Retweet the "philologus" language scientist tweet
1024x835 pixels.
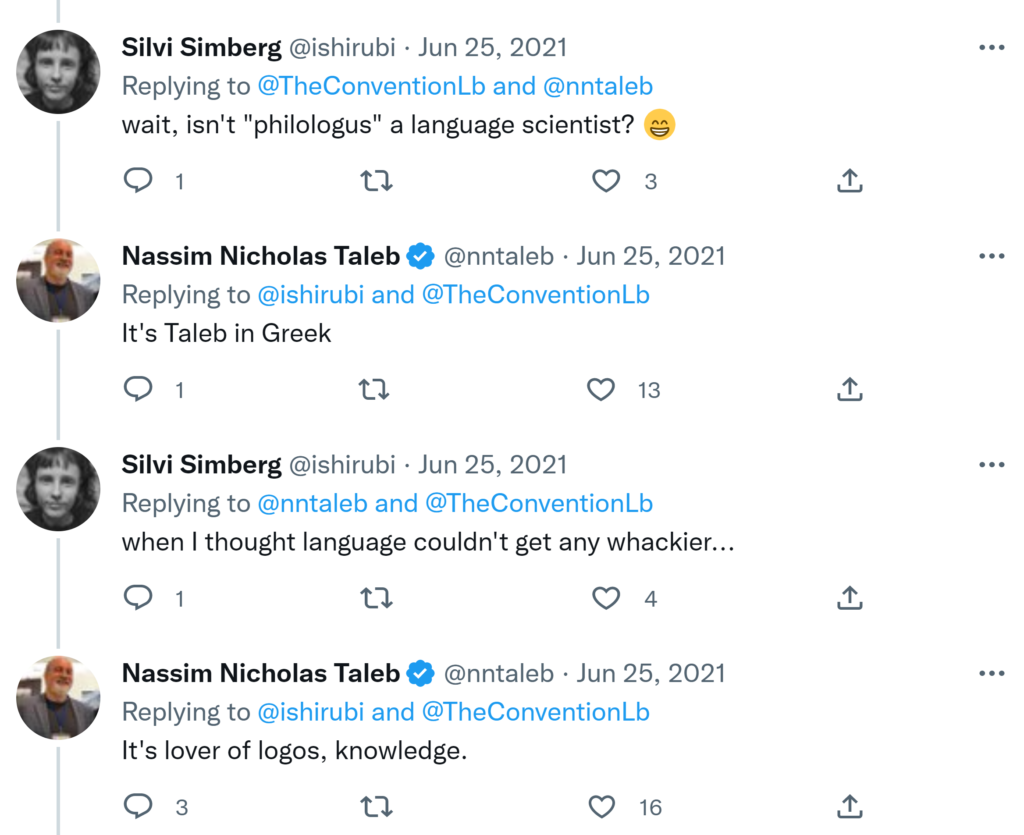[376, 181]
